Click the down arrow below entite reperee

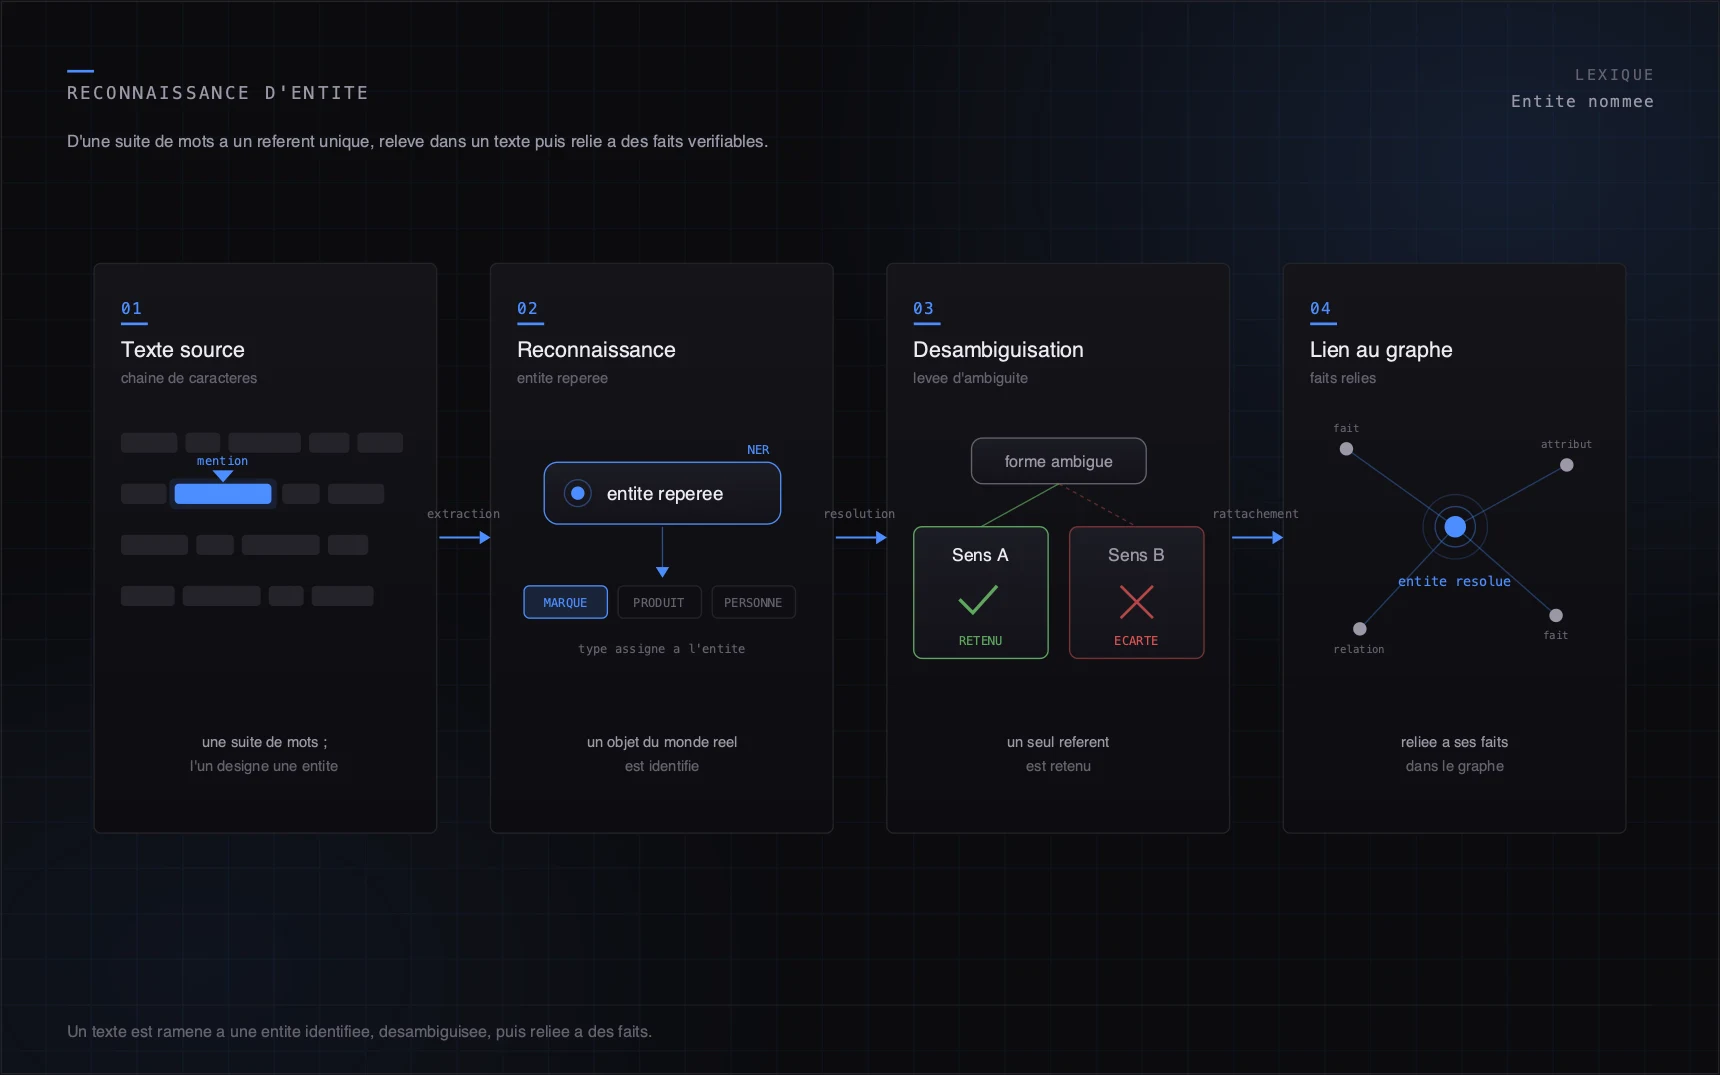(x=662, y=552)
